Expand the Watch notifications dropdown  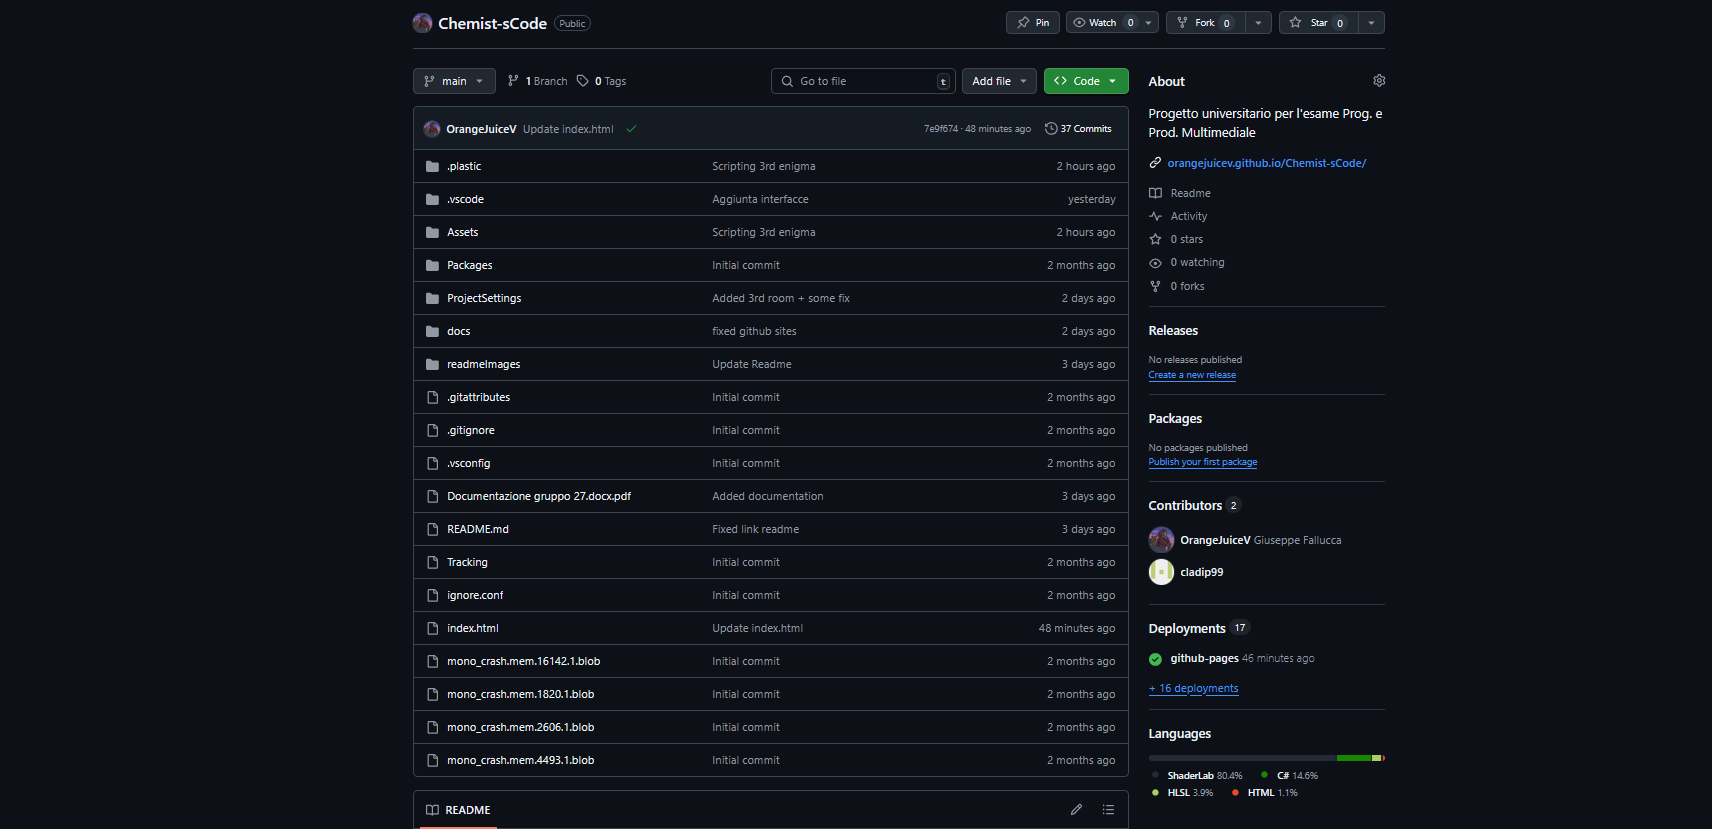click(x=1112, y=22)
